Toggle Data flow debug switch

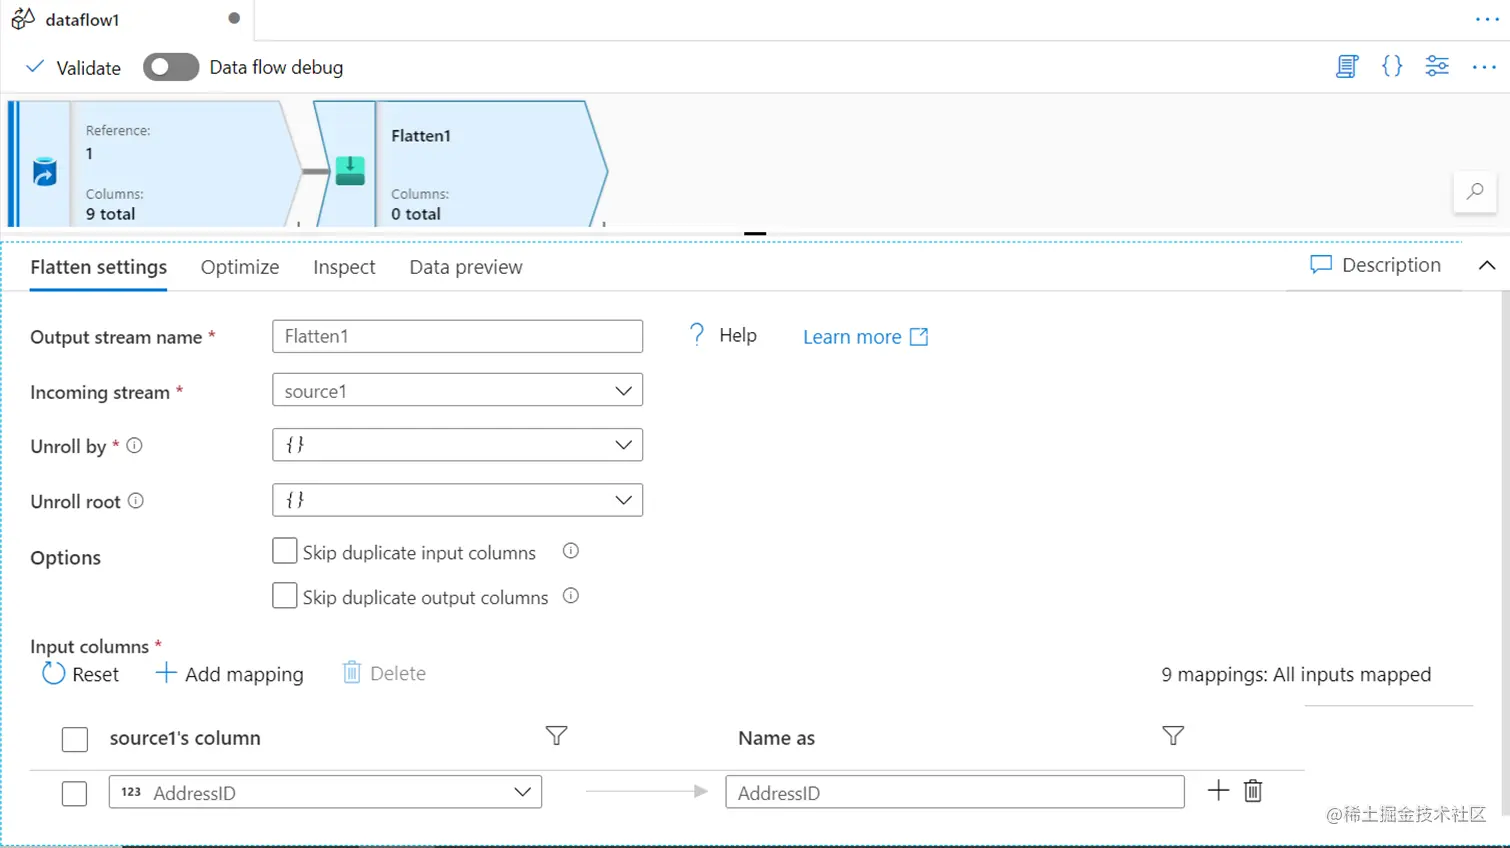171,67
